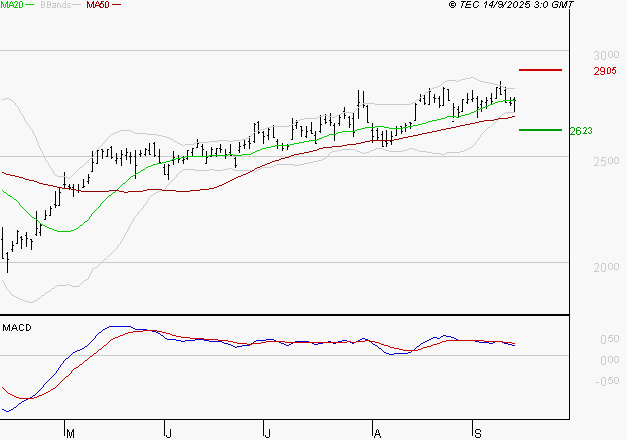Click the MACD -050 axis label

[606, 380]
